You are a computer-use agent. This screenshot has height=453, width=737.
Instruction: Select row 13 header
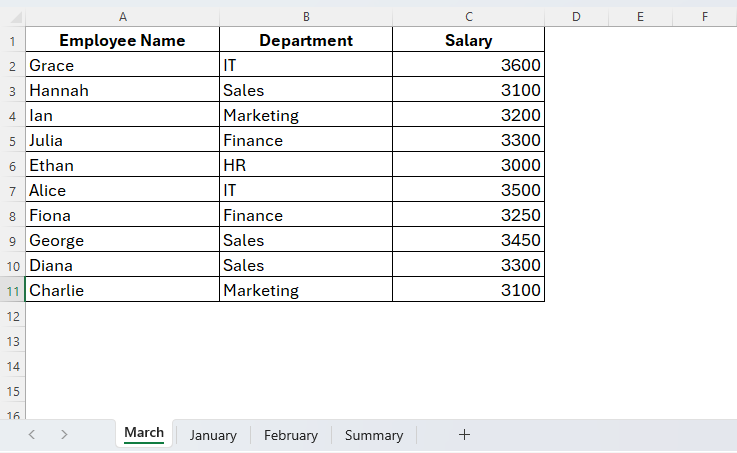(x=13, y=341)
